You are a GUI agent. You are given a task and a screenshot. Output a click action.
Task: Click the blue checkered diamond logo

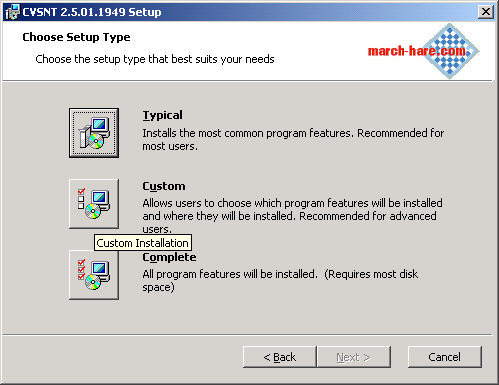point(450,51)
